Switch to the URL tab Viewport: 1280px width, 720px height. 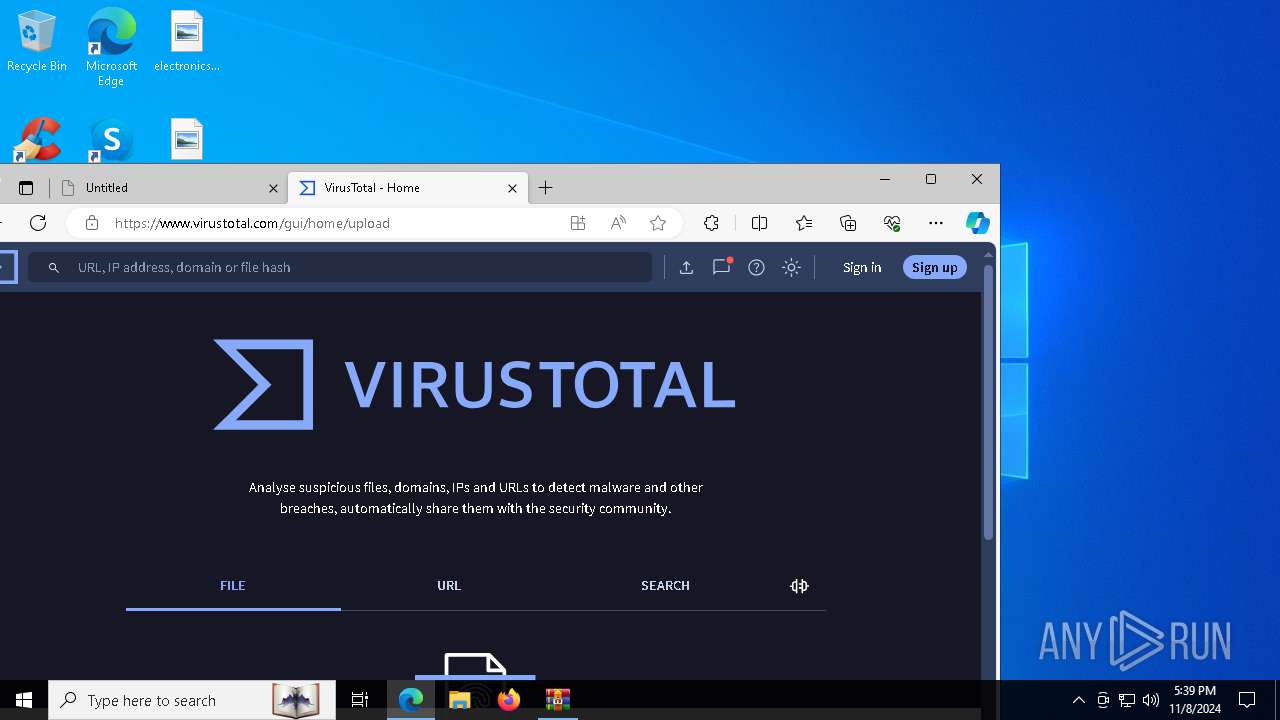(449, 586)
